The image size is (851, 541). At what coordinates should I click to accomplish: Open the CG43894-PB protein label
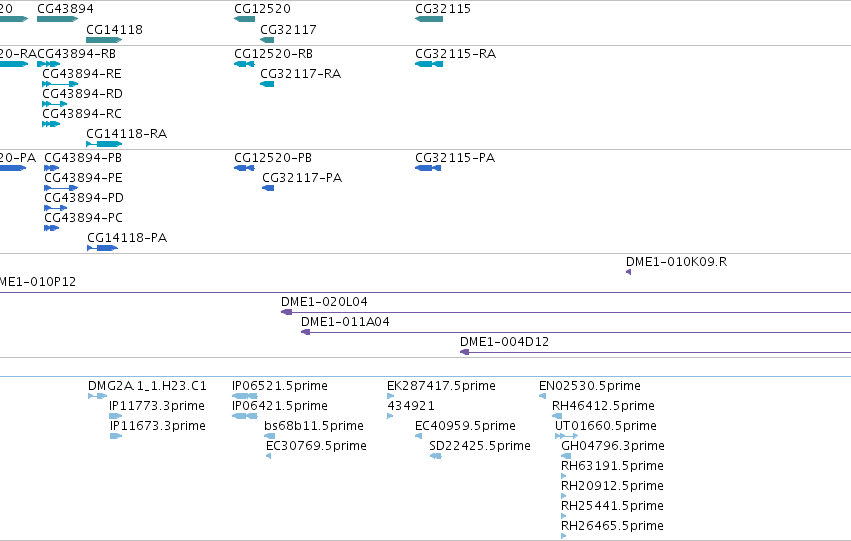pyautogui.click(x=83, y=158)
